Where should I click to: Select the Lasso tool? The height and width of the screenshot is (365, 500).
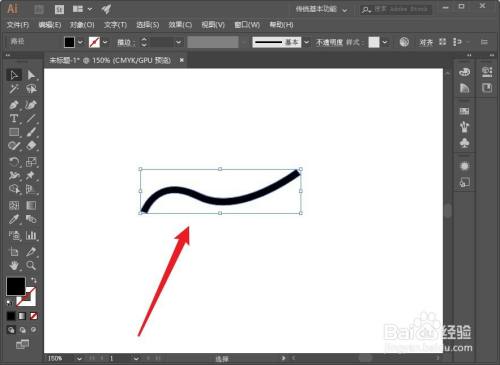tap(31, 89)
